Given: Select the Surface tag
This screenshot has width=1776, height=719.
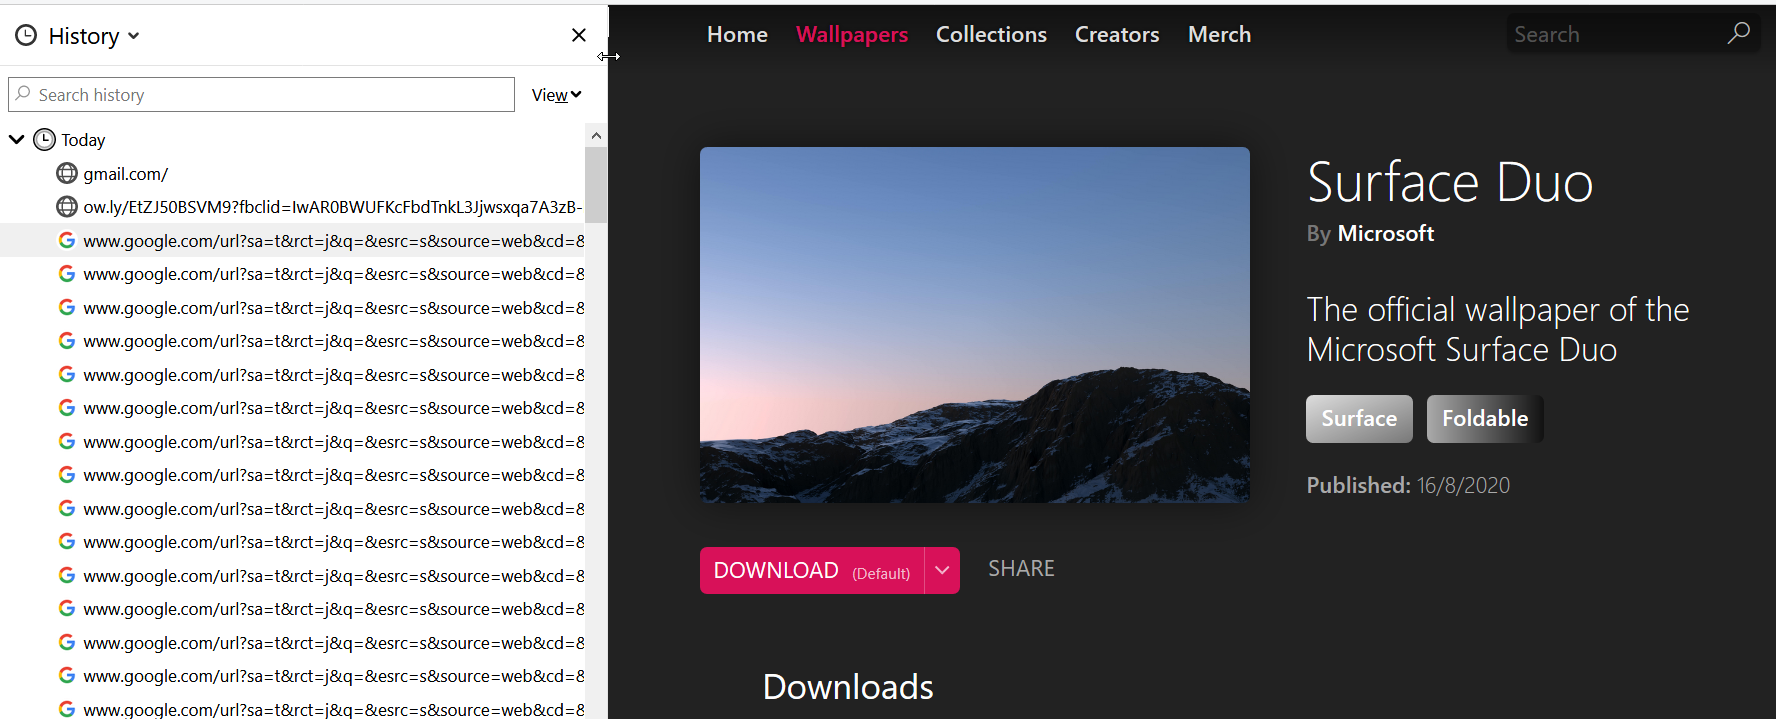Looking at the screenshot, I should coord(1359,419).
